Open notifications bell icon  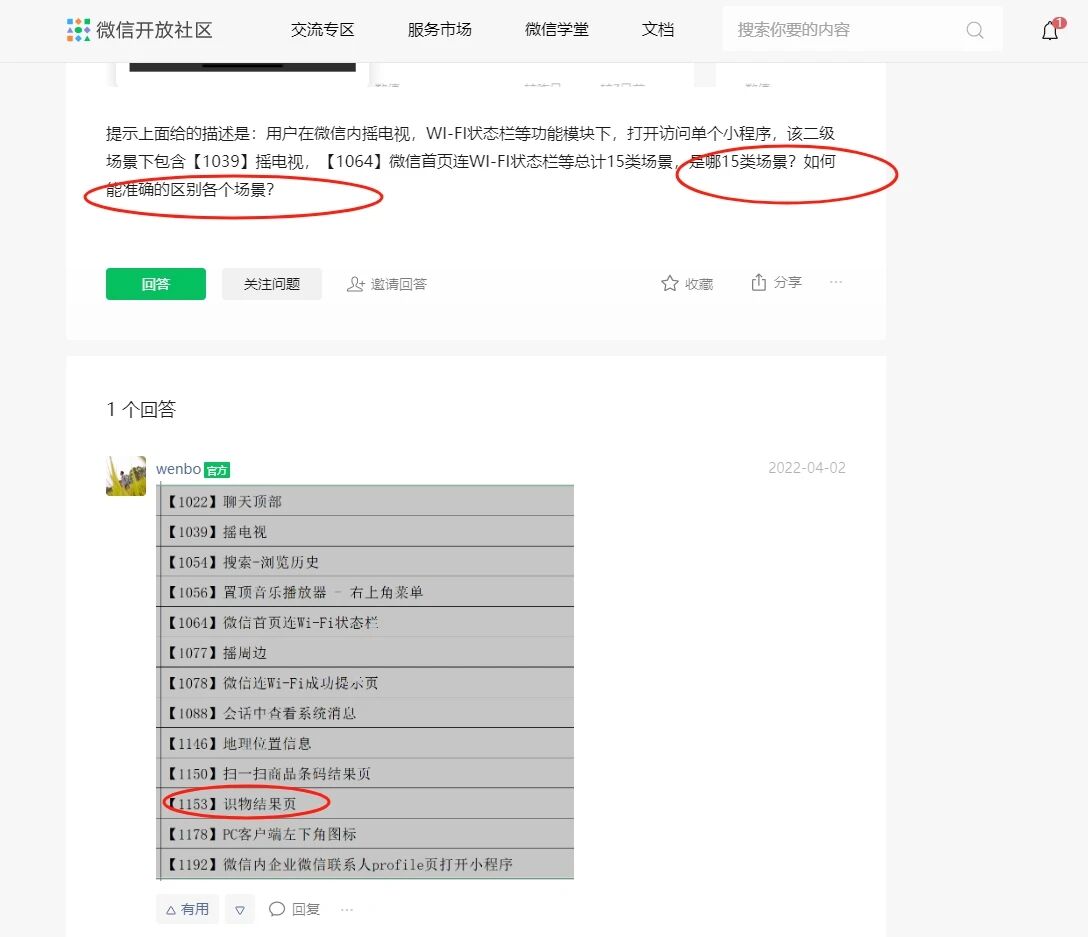coord(1050,31)
